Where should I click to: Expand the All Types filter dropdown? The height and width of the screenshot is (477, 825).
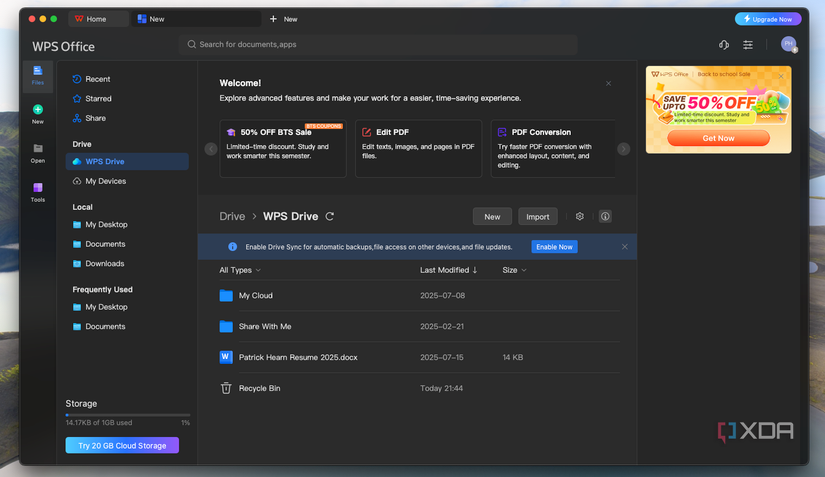tap(240, 270)
